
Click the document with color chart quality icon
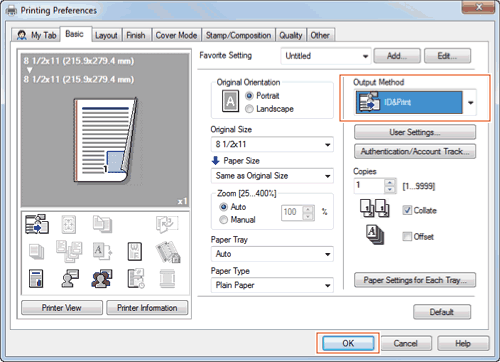coord(36,278)
